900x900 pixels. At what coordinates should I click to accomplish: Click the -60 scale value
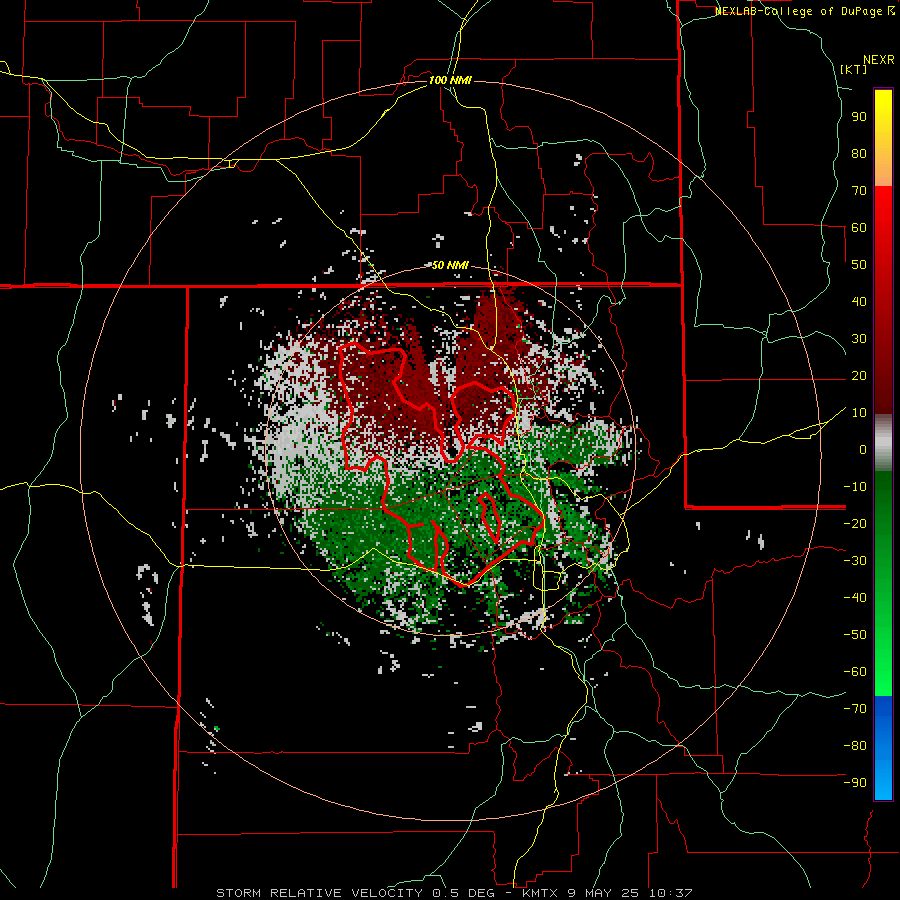[x=855, y=672]
